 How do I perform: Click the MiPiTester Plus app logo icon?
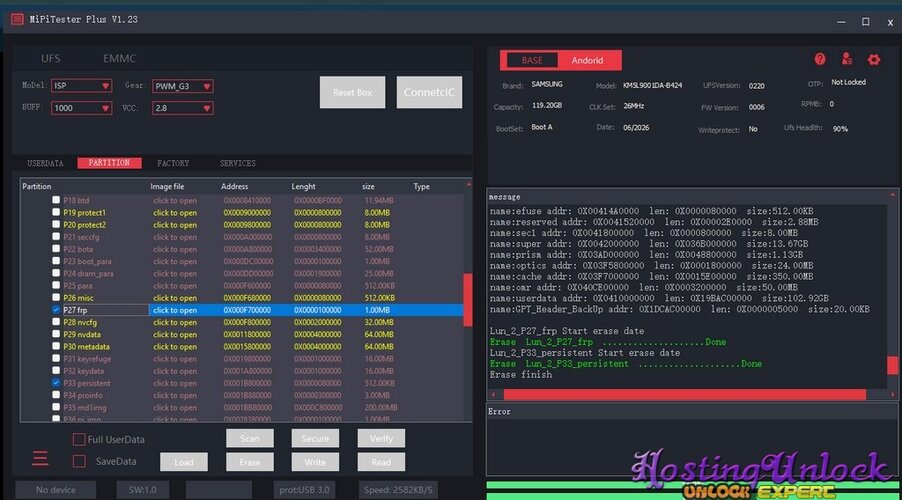(x=17, y=20)
